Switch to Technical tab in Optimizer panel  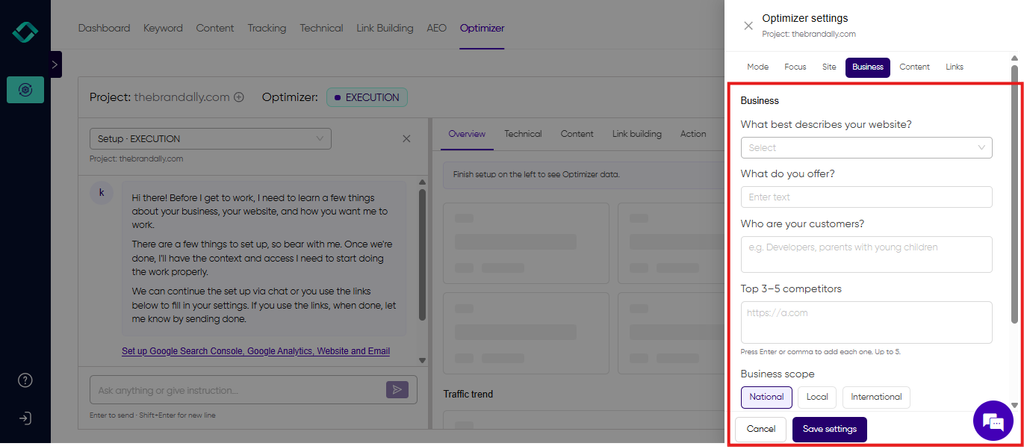click(x=523, y=134)
